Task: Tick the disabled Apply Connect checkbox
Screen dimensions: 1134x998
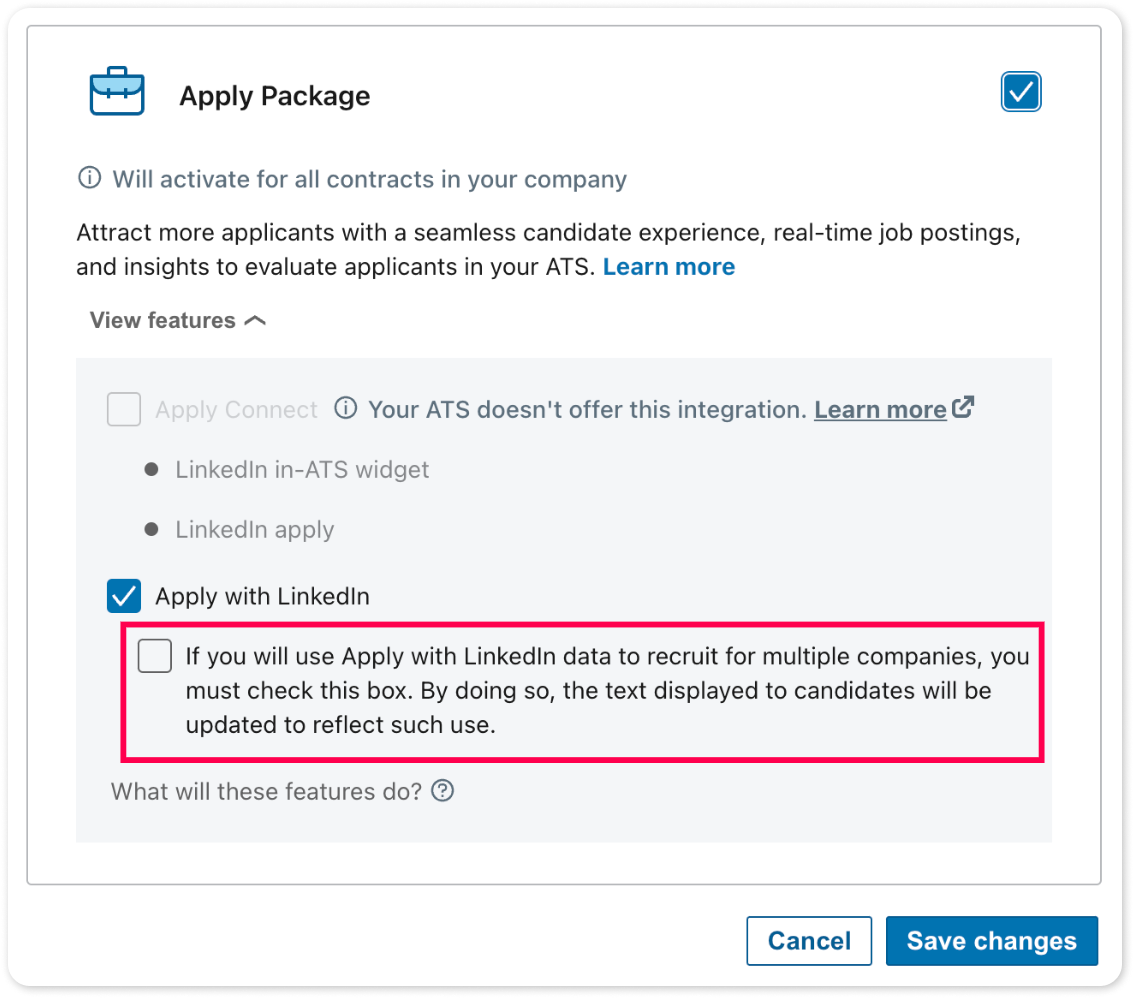Action: click(124, 409)
